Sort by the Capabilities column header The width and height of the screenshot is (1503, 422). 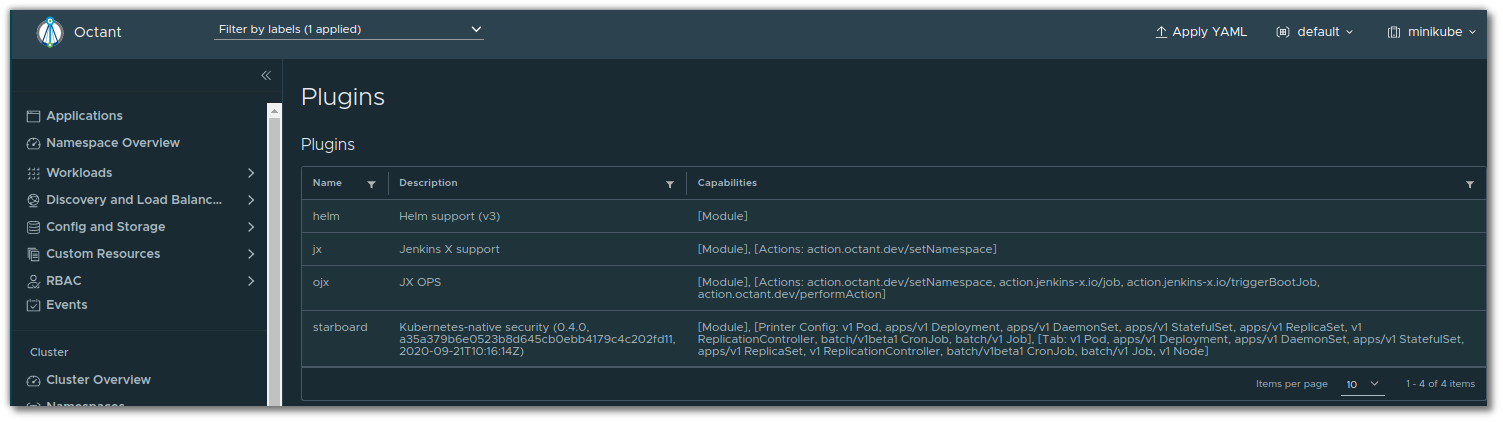(727, 183)
